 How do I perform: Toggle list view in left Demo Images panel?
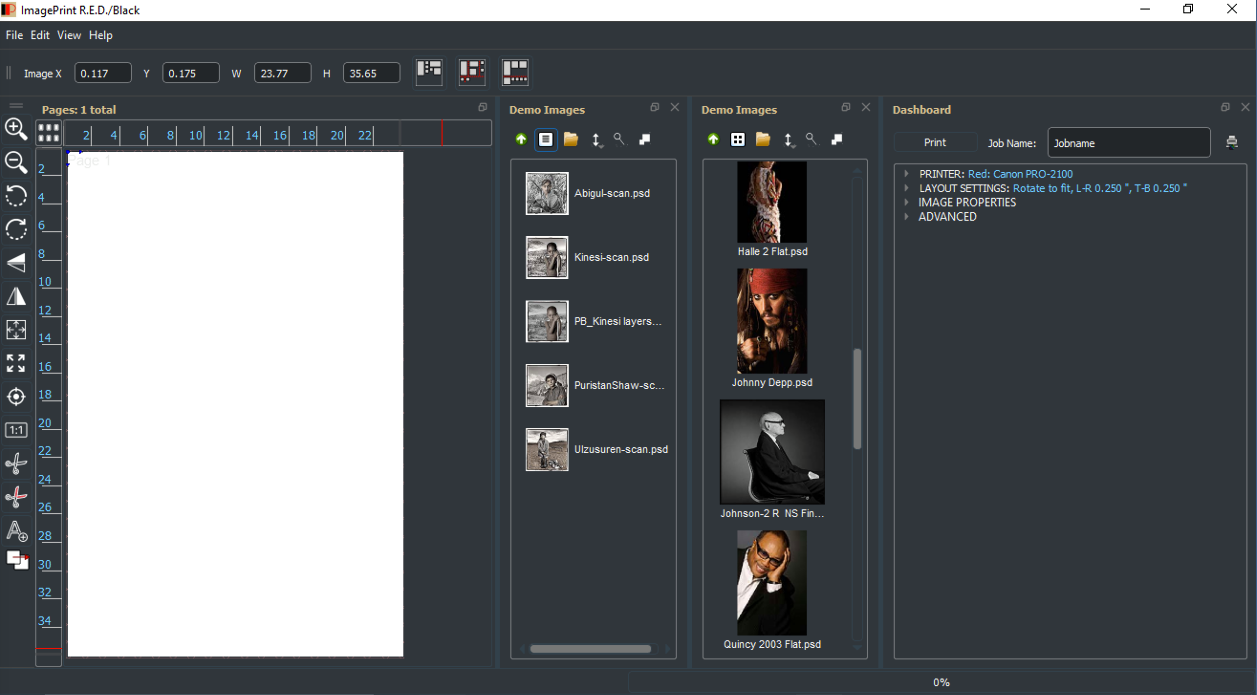coord(545,140)
